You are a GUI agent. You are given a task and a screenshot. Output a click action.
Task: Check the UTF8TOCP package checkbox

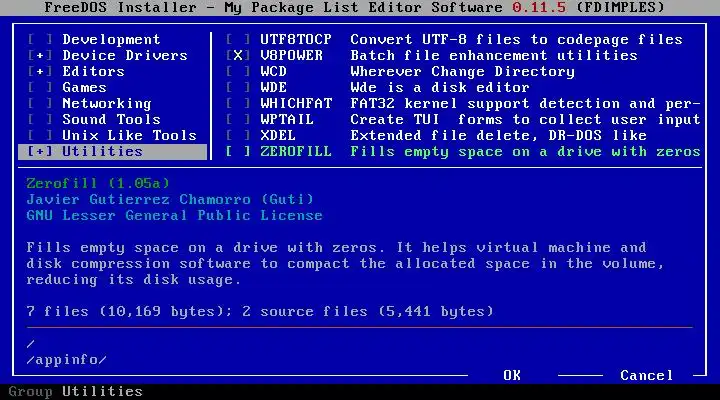pyautogui.click(x=238, y=39)
